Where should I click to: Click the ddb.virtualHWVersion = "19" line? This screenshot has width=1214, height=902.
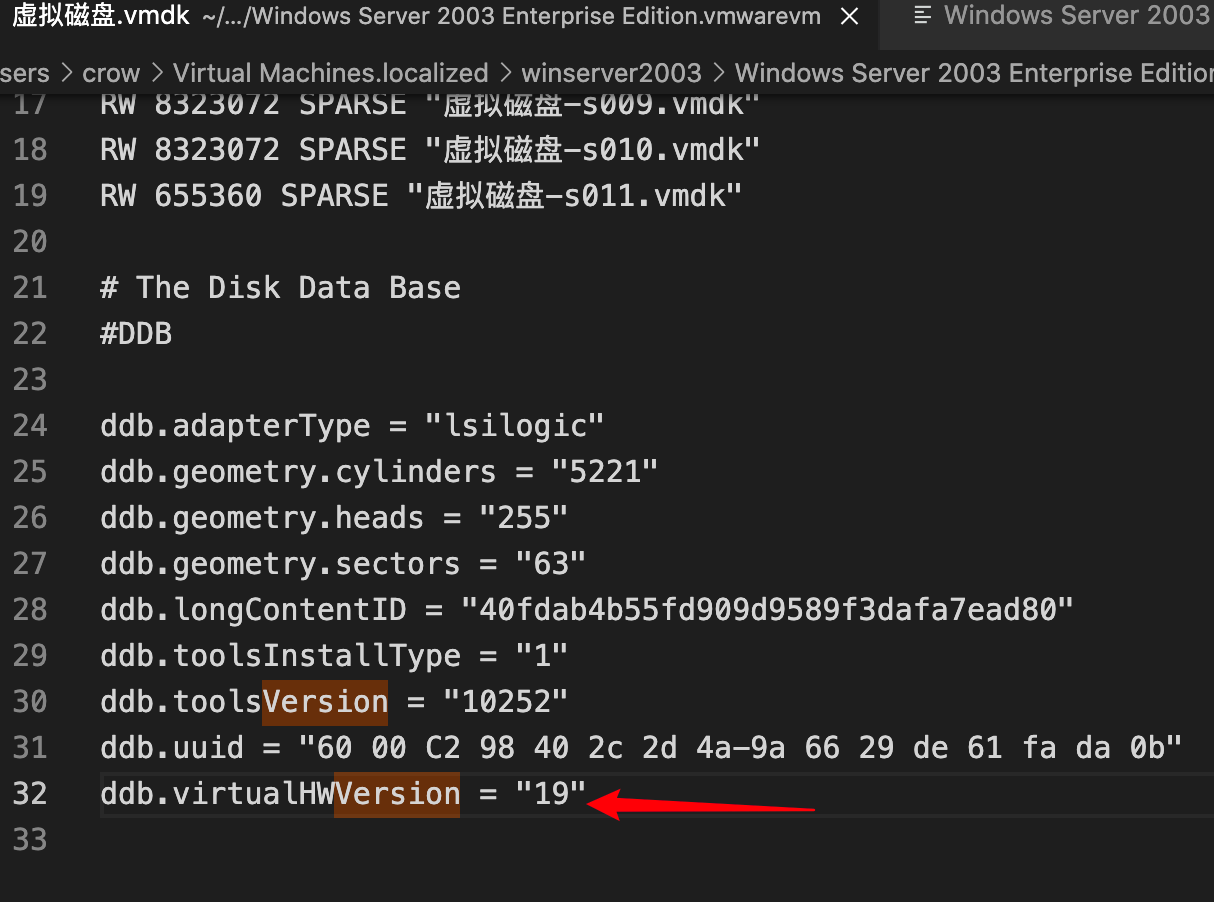(343, 793)
